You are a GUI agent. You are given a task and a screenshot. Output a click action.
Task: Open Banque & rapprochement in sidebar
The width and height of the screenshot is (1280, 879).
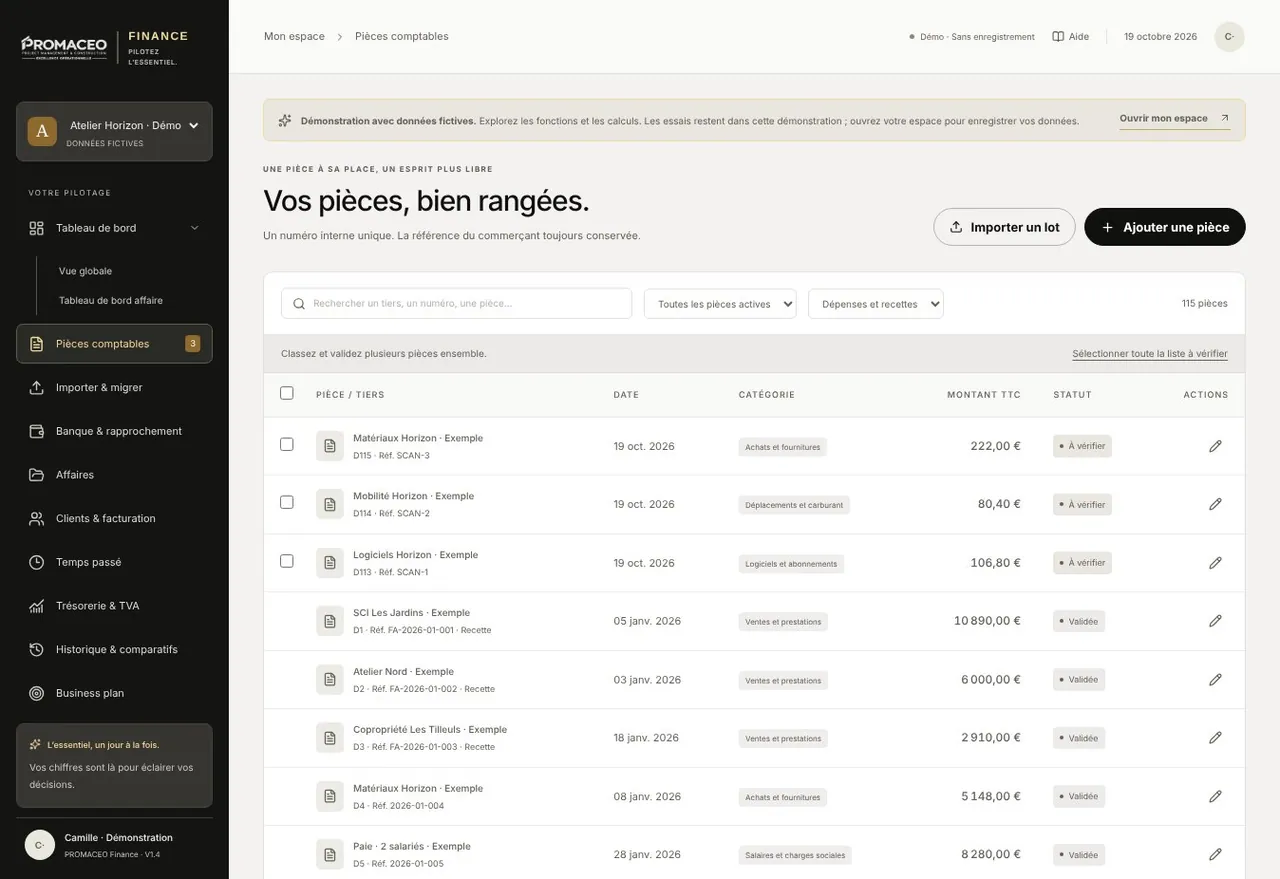pos(114,431)
